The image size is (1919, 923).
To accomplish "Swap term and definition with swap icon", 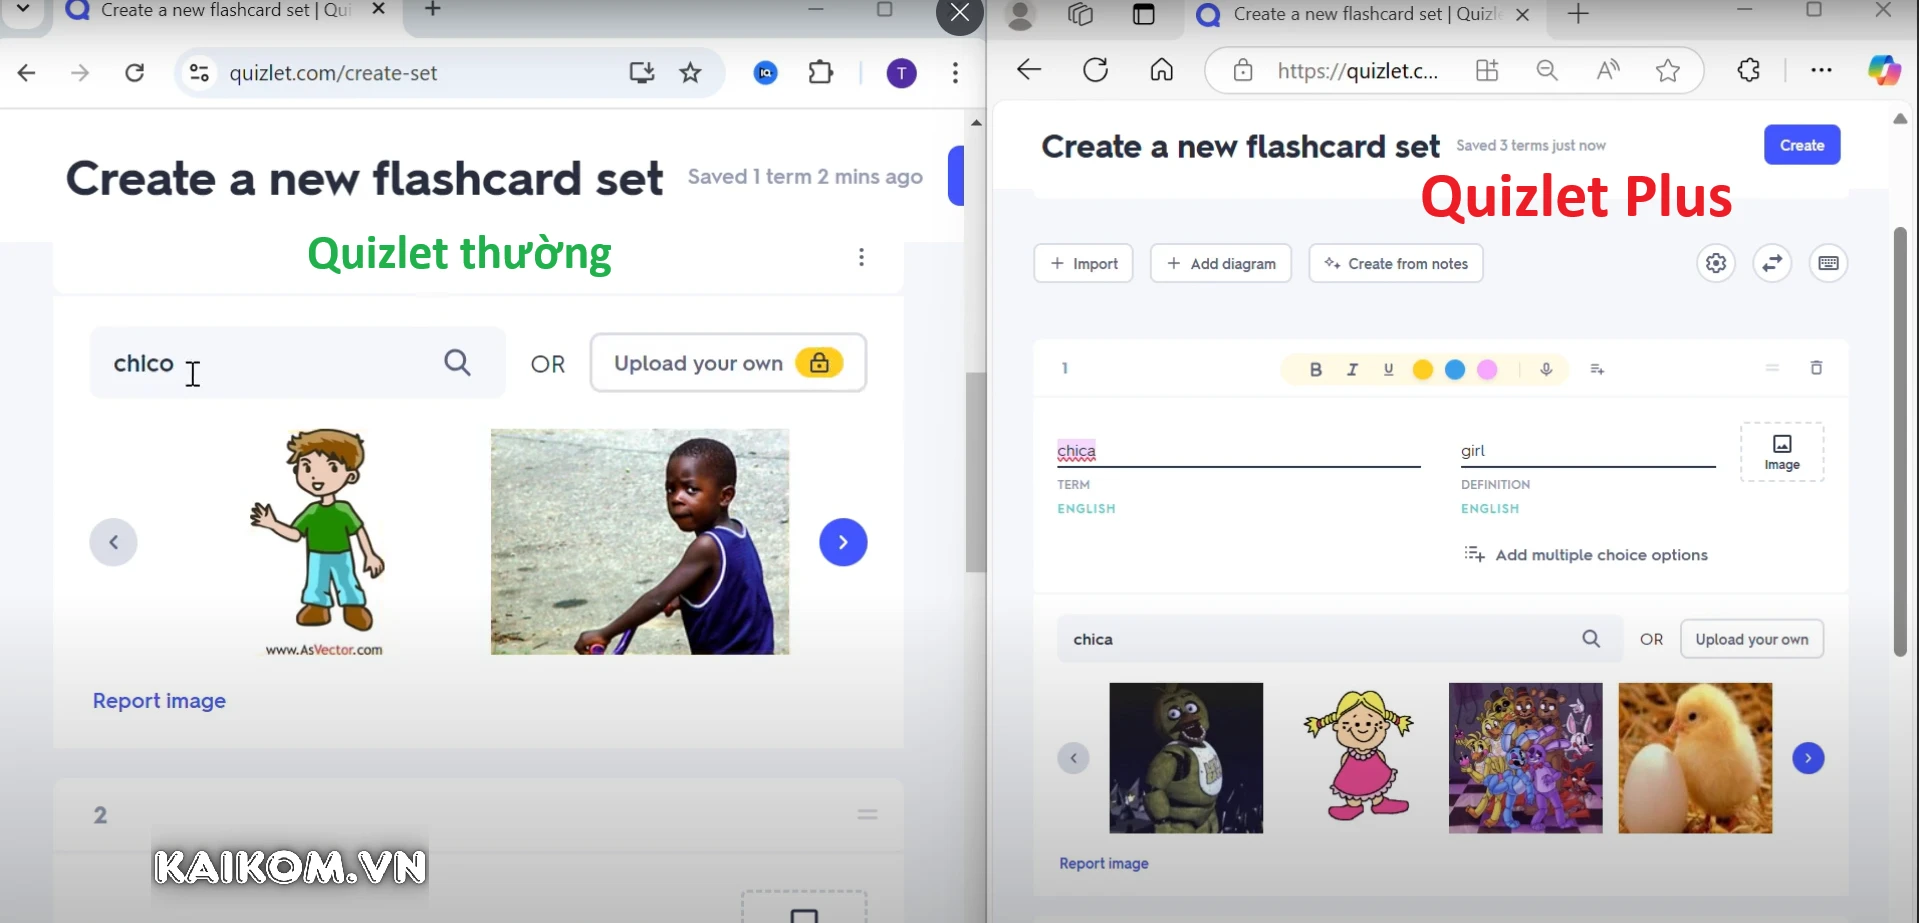I will pos(1772,263).
